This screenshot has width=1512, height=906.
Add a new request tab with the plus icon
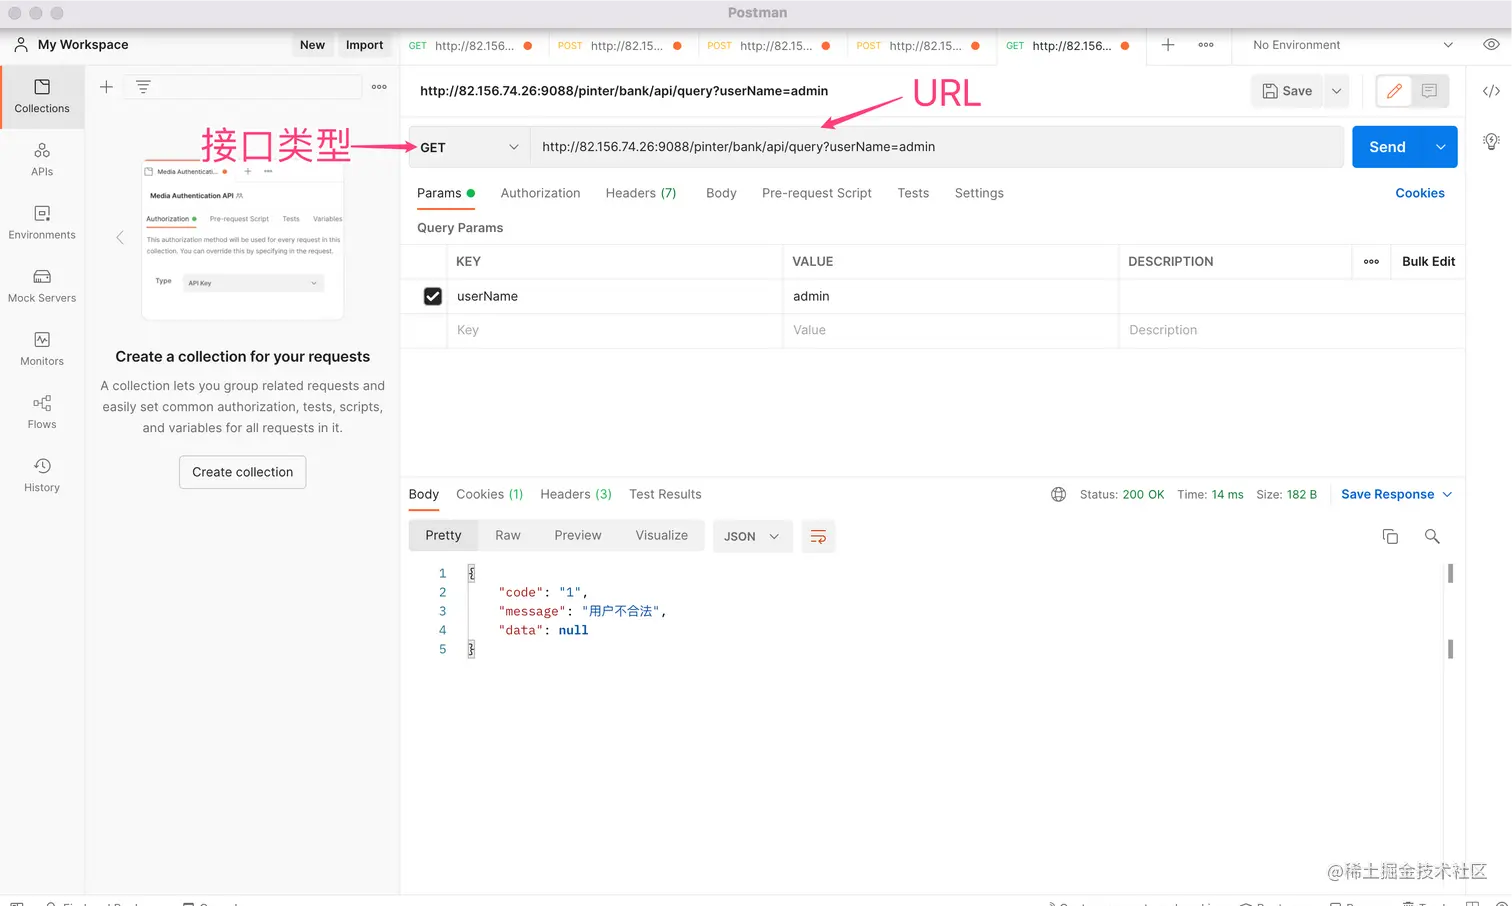coord(1167,45)
